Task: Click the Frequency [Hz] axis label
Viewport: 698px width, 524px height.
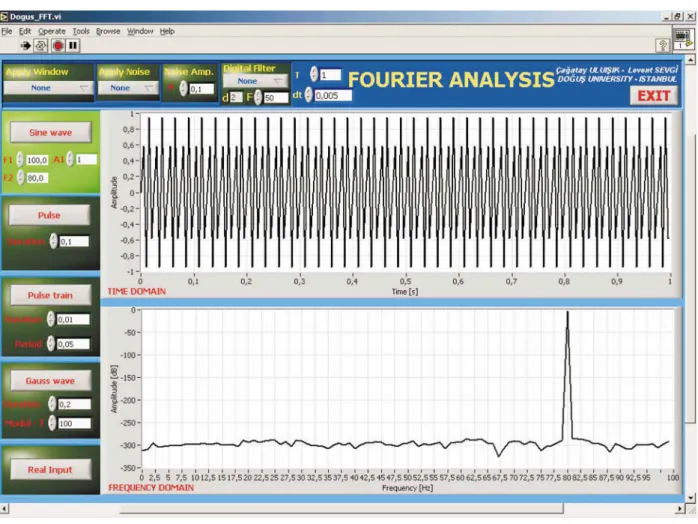Action: (407, 488)
